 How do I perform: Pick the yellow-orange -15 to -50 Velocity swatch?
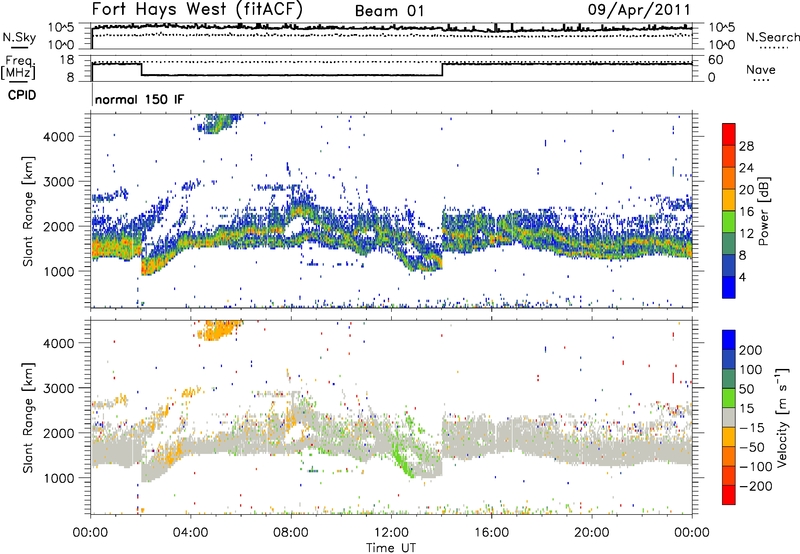[x=729, y=437]
